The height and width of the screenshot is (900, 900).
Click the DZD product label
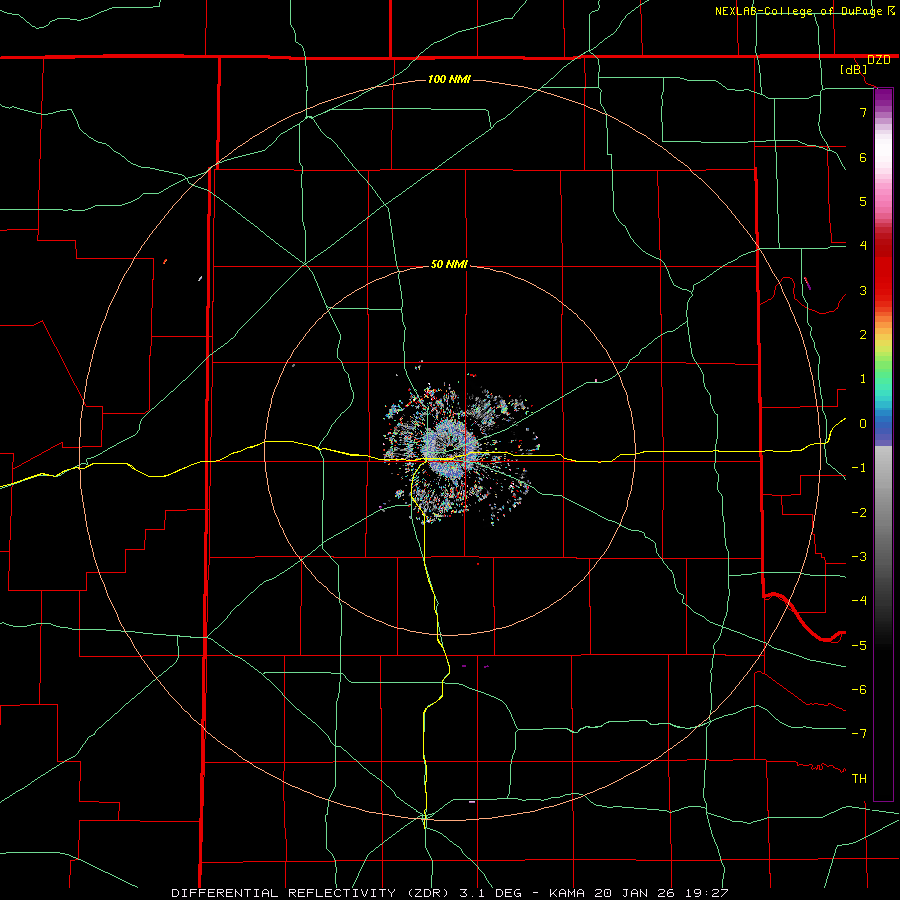879,60
